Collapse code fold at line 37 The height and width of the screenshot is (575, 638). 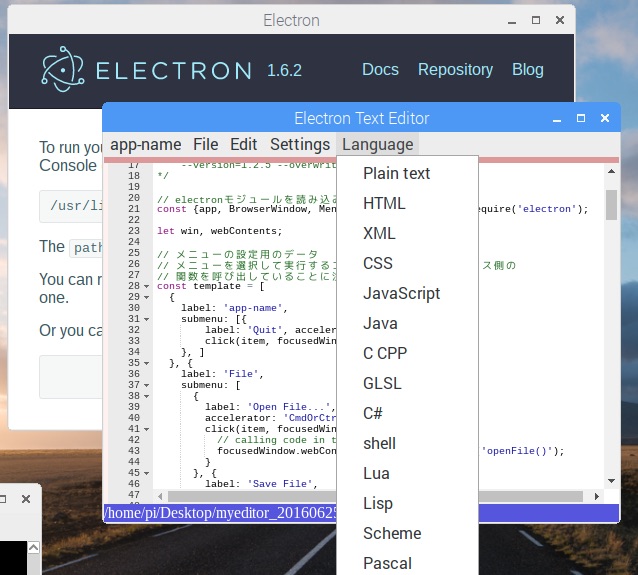(x=146, y=385)
